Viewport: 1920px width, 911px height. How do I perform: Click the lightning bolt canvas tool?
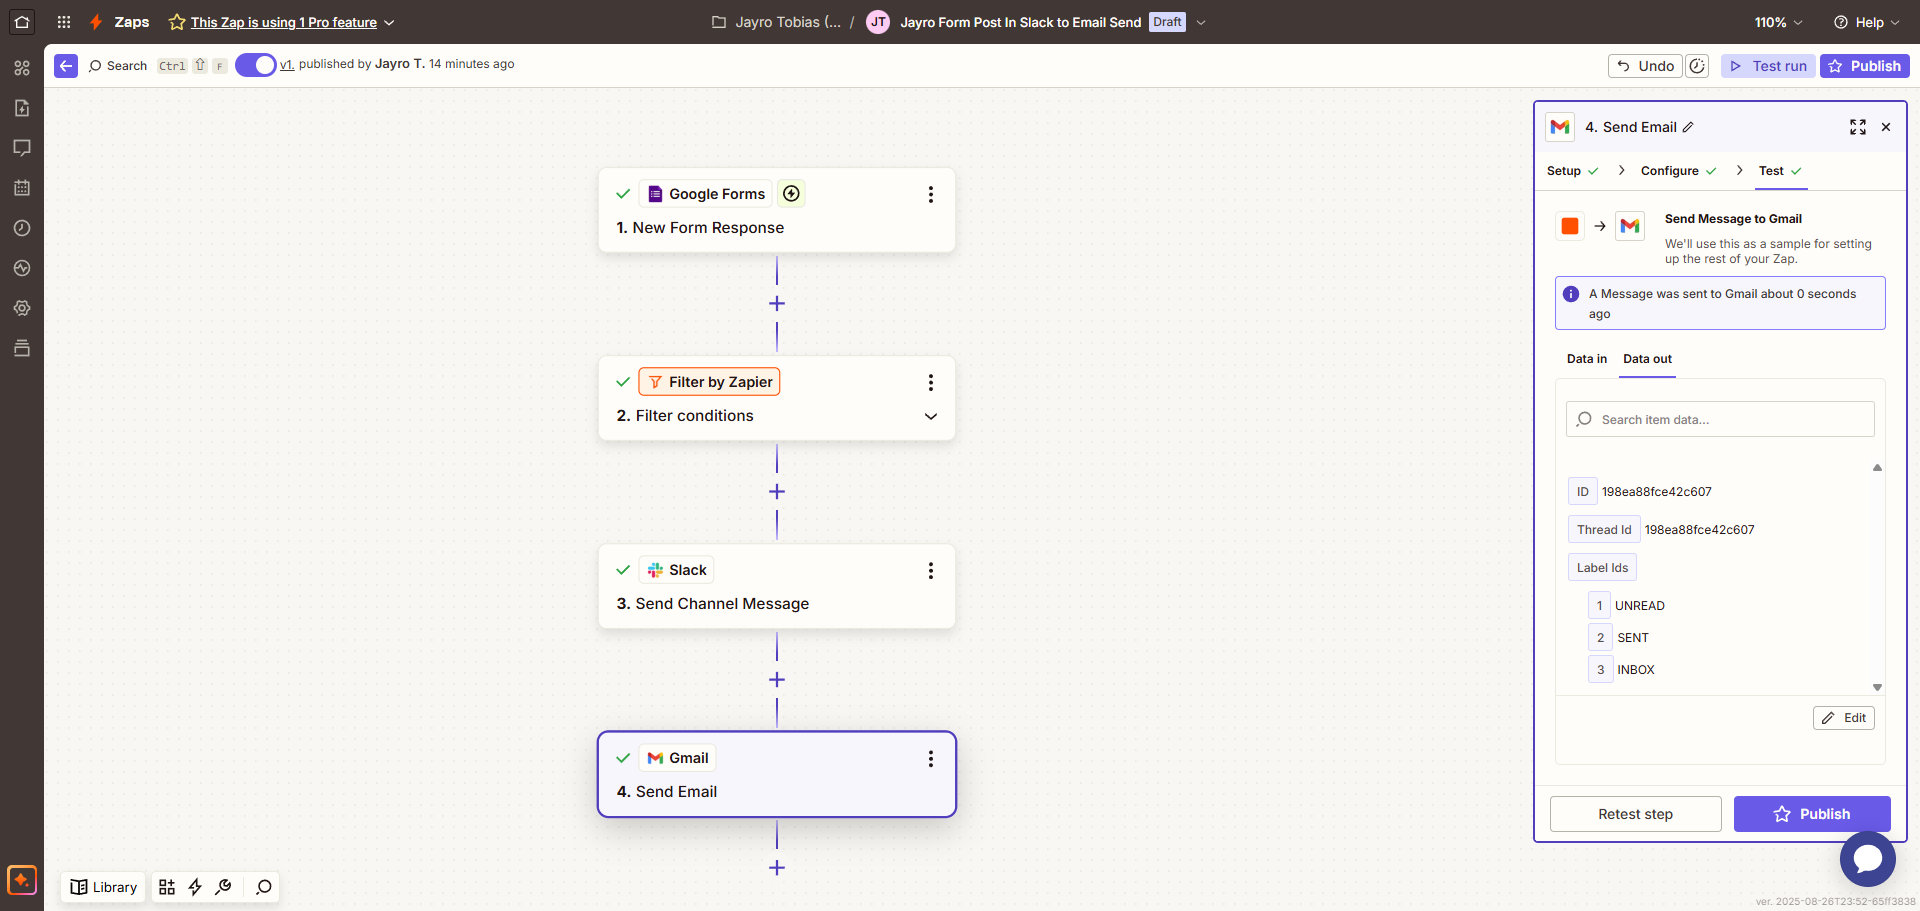click(195, 887)
